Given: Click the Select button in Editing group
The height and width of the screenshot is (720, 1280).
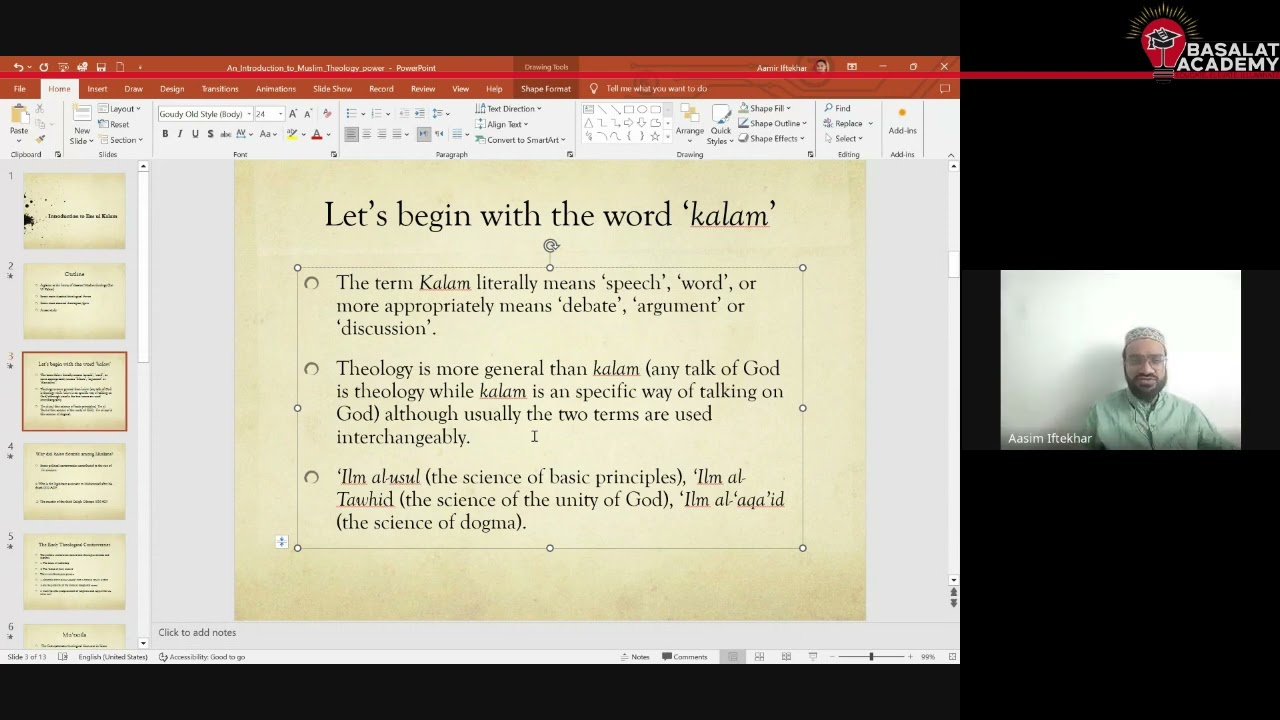Looking at the screenshot, I should 842,139.
